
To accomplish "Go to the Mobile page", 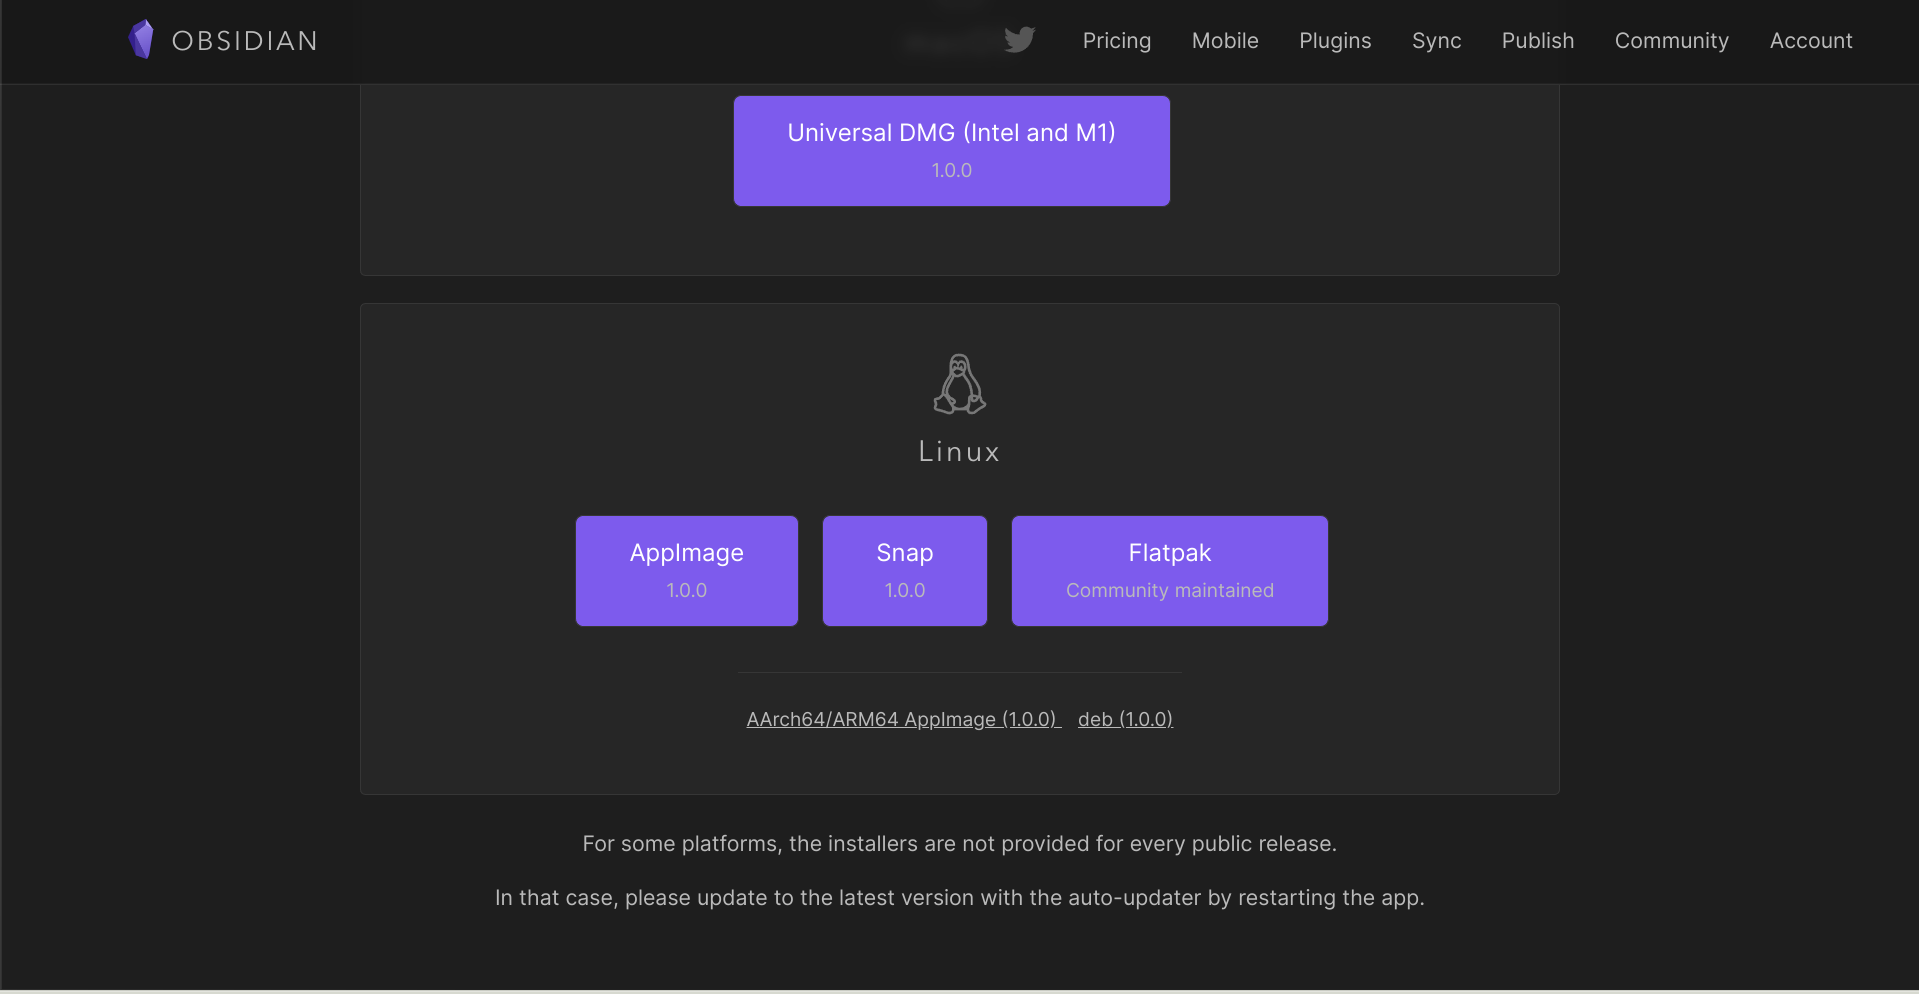I will [1224, 41].
